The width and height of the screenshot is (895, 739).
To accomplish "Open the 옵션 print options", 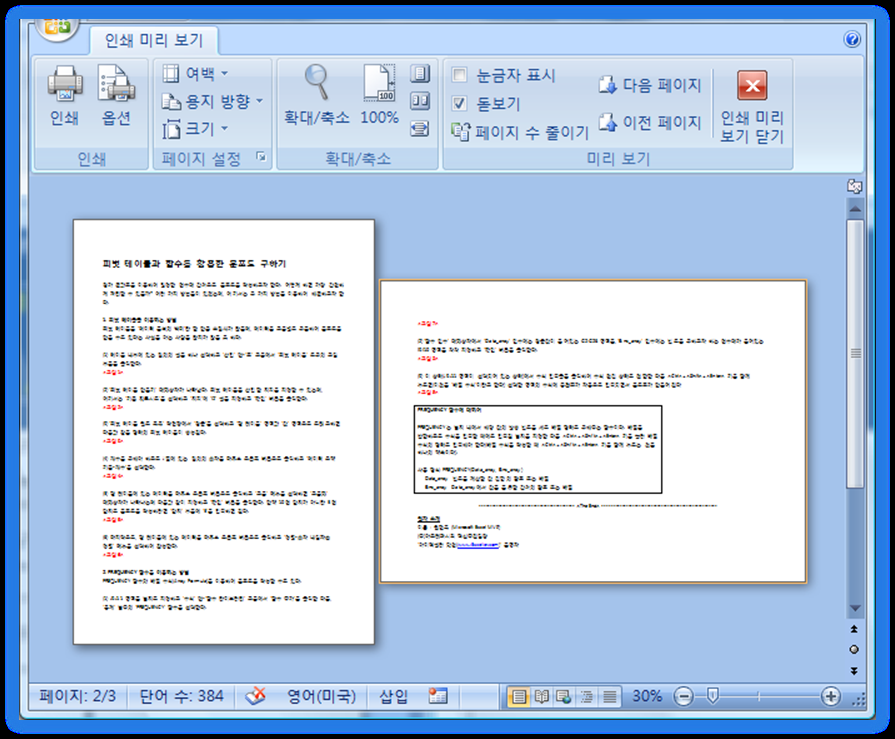I will 116,95.
